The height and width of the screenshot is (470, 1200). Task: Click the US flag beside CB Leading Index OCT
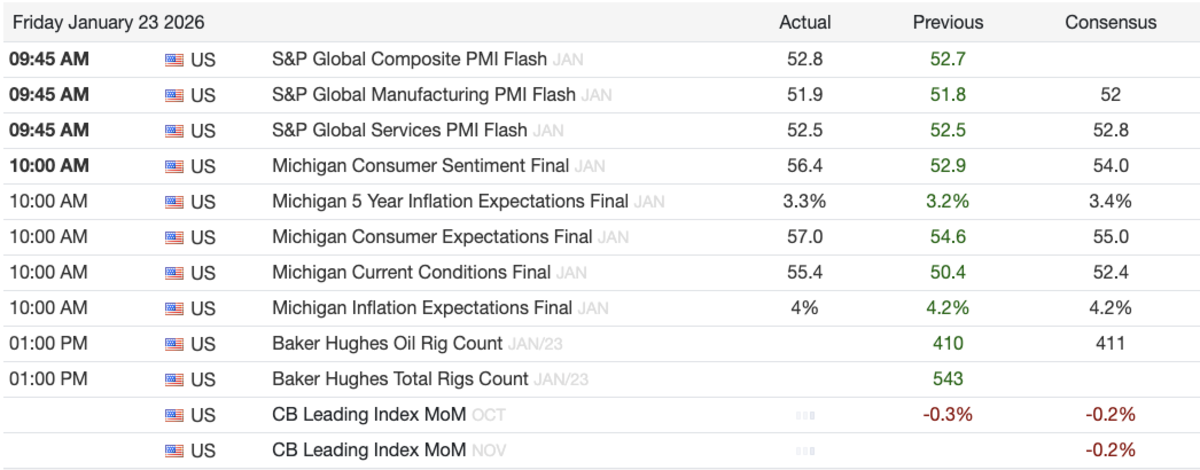[174, 415]
